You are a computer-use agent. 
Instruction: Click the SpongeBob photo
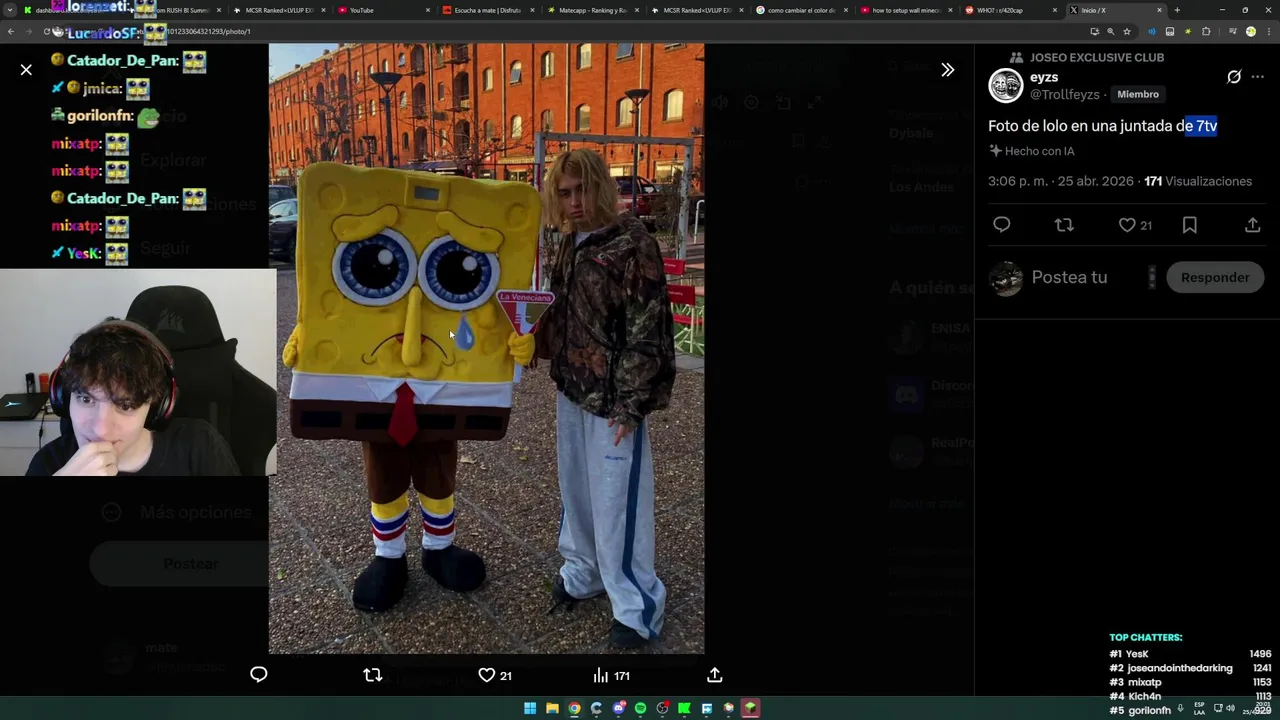(x=486, y=348)
